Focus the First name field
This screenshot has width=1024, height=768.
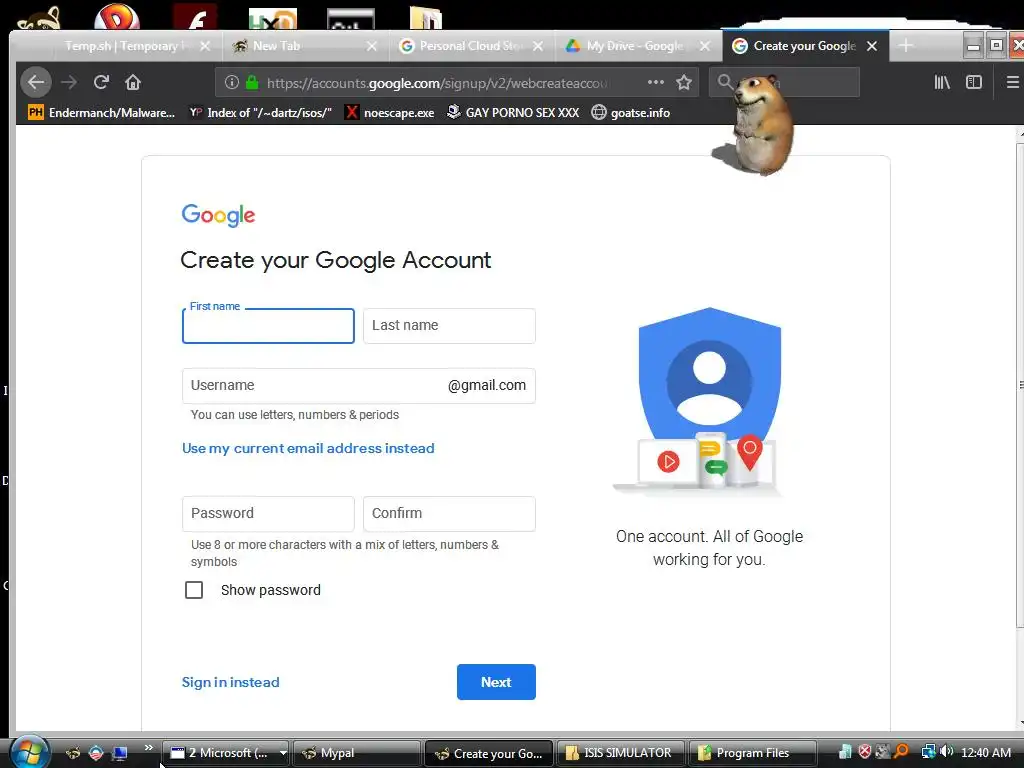click(x=268, y=326)
